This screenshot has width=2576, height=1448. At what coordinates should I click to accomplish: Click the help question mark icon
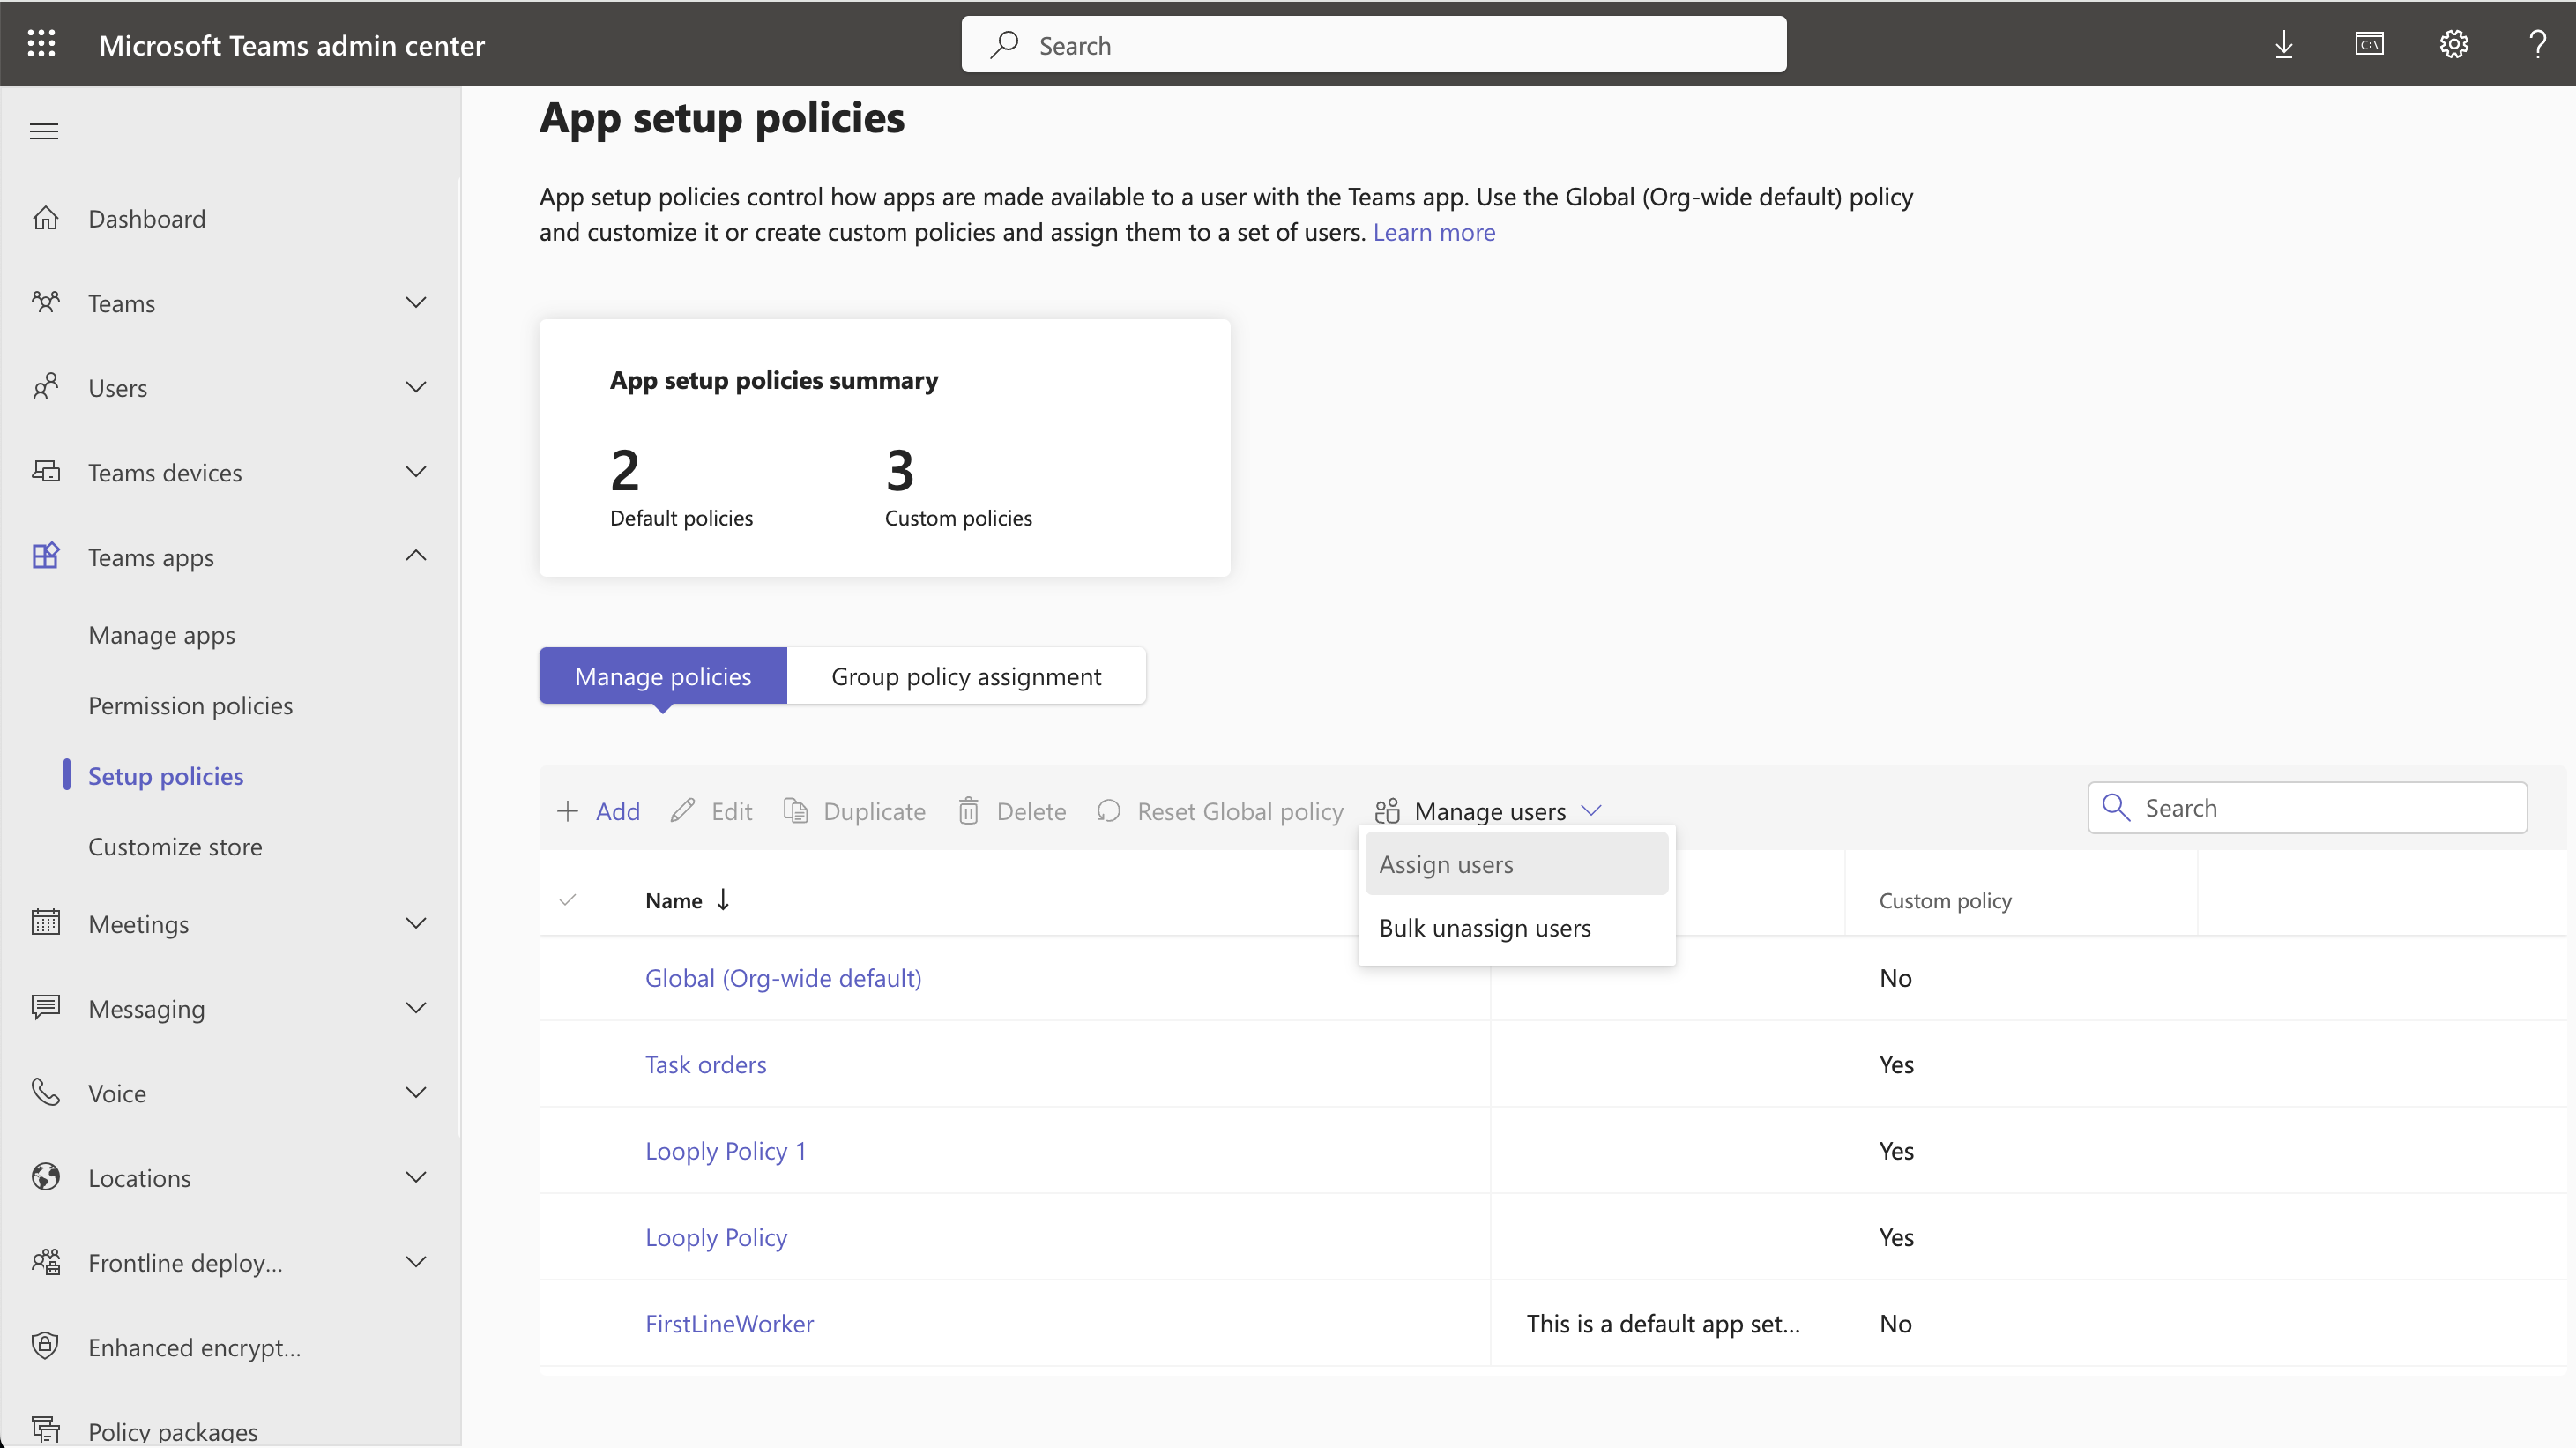coord(2537,44)
